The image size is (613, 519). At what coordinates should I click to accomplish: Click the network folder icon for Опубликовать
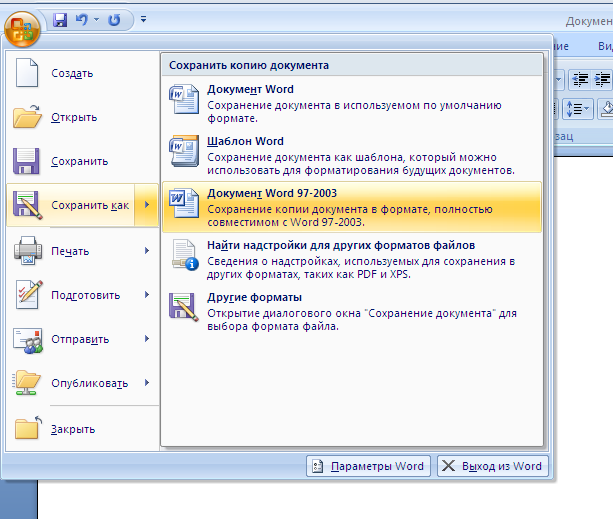coord(27,383)
